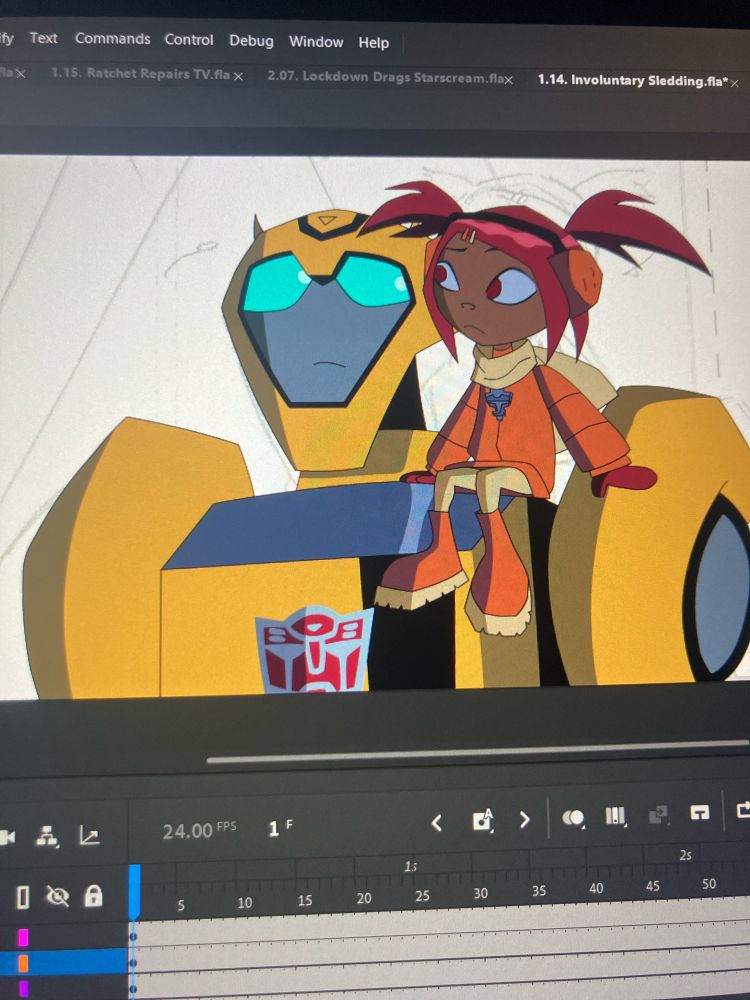Image resolution: width=750 pixels, height=1000 pixels.
Task: Click the center frame icon in timeline
Action: pos(700,812)
